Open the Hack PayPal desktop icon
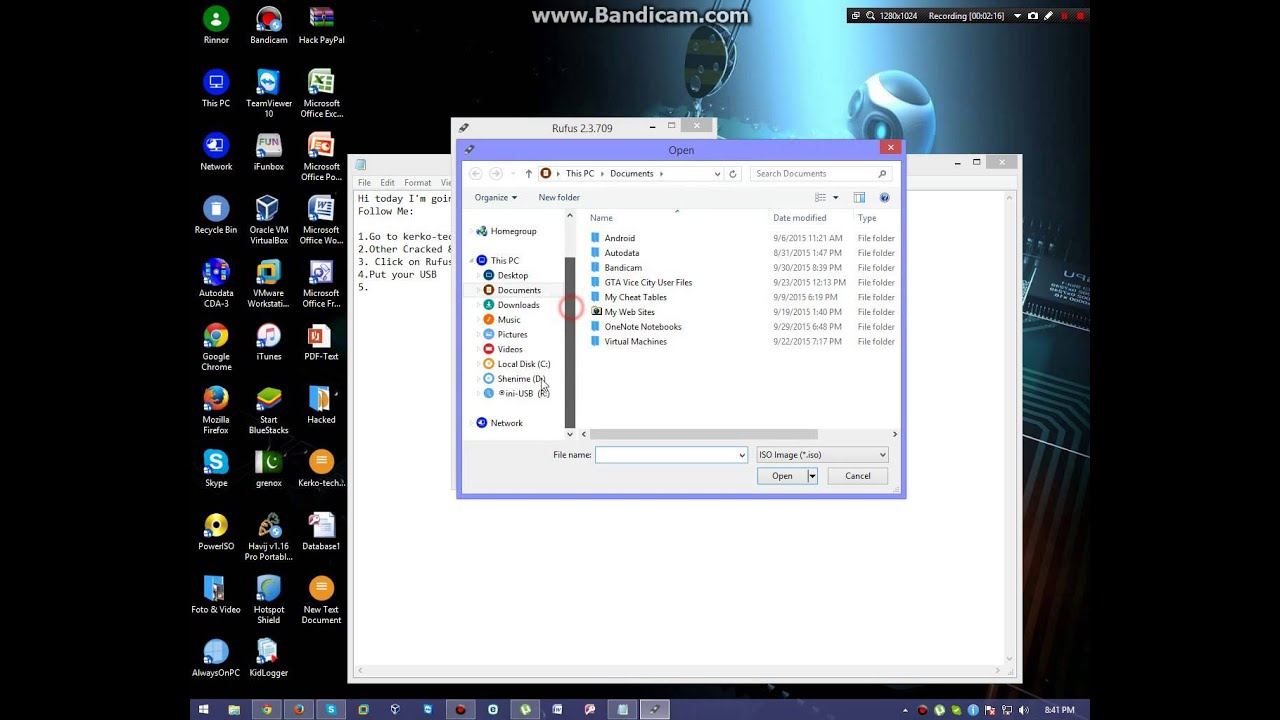Screen dimensions: 1280x720 click(321, 26)
